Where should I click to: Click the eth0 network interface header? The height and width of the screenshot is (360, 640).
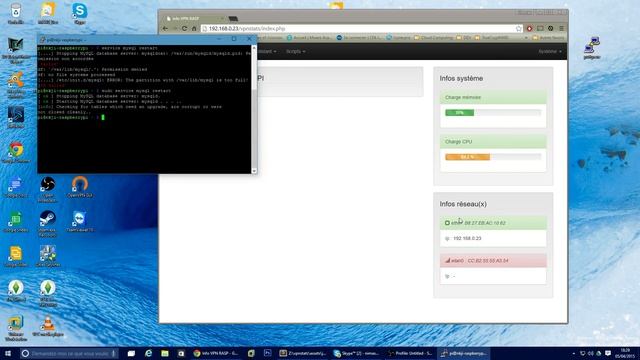(x=493, y=223)
